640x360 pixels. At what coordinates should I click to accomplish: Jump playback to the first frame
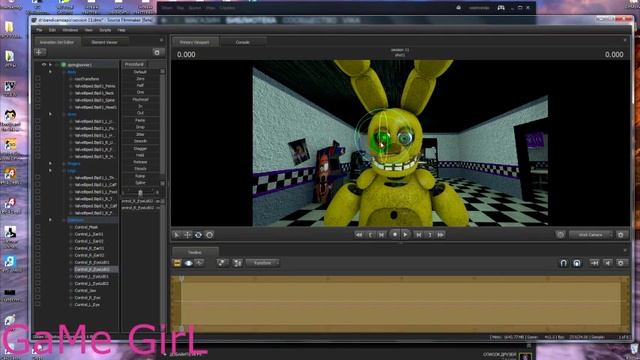pyautogui.click(x=359, y=235)
